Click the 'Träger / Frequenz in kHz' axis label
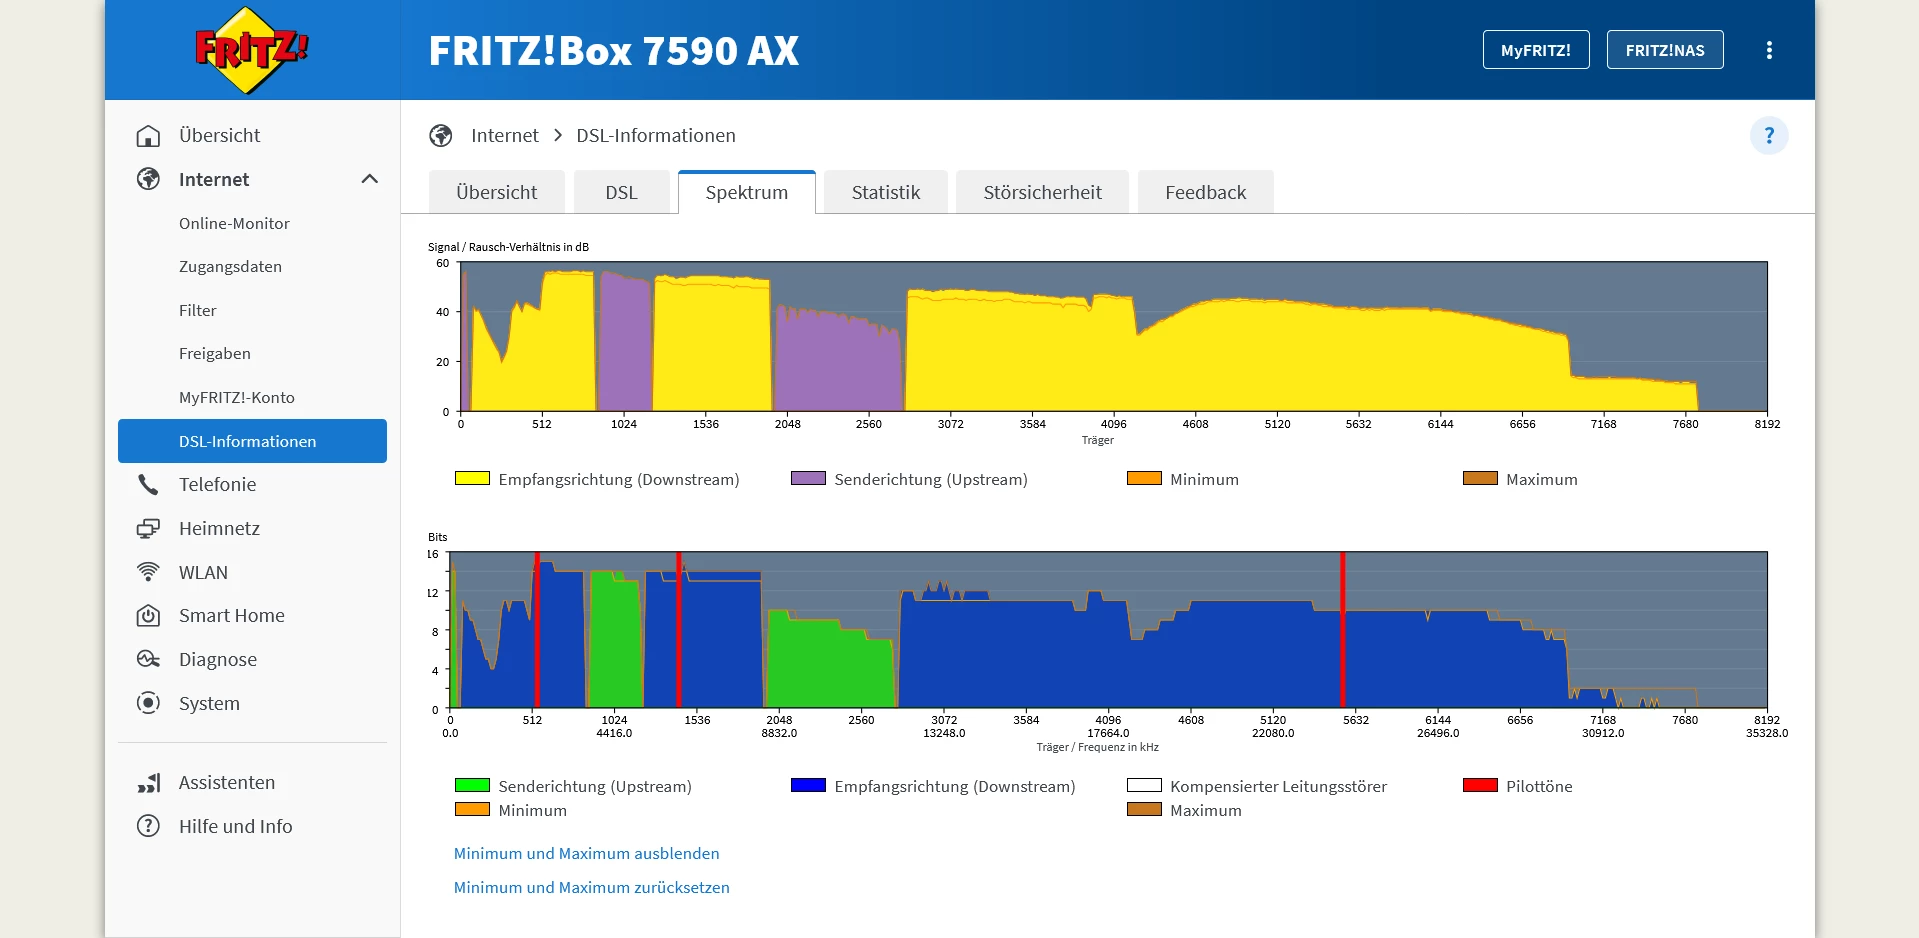This screenshot has height=938, width=1919. pyautogui.click(x=1097, y=747)
